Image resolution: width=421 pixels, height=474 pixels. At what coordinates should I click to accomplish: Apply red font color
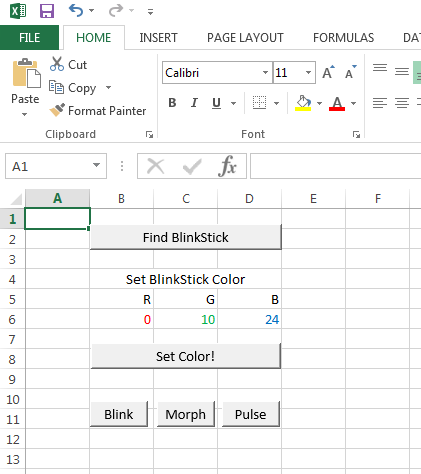(x=337, y=103)
